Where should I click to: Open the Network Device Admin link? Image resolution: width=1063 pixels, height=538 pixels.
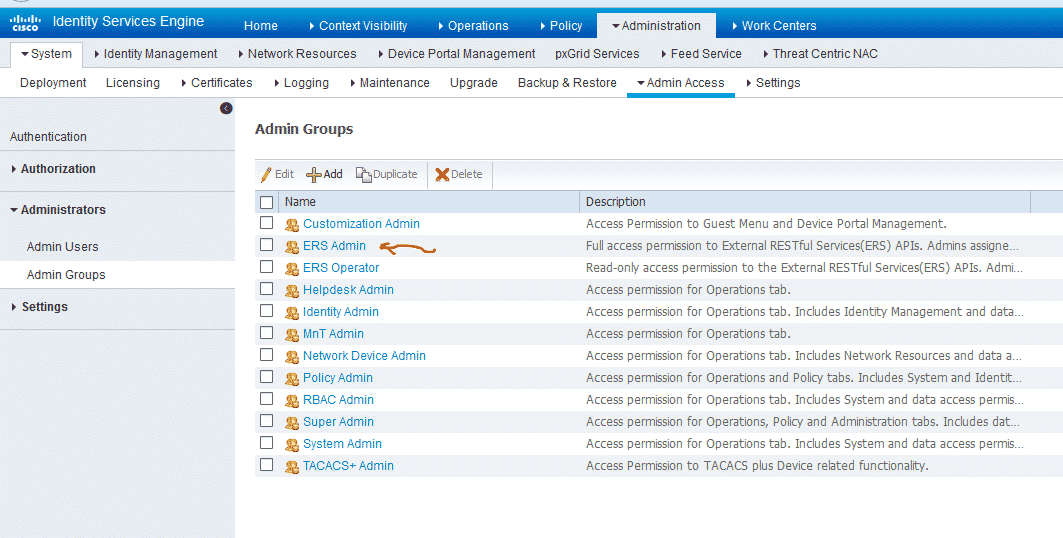tap(364, 356)
